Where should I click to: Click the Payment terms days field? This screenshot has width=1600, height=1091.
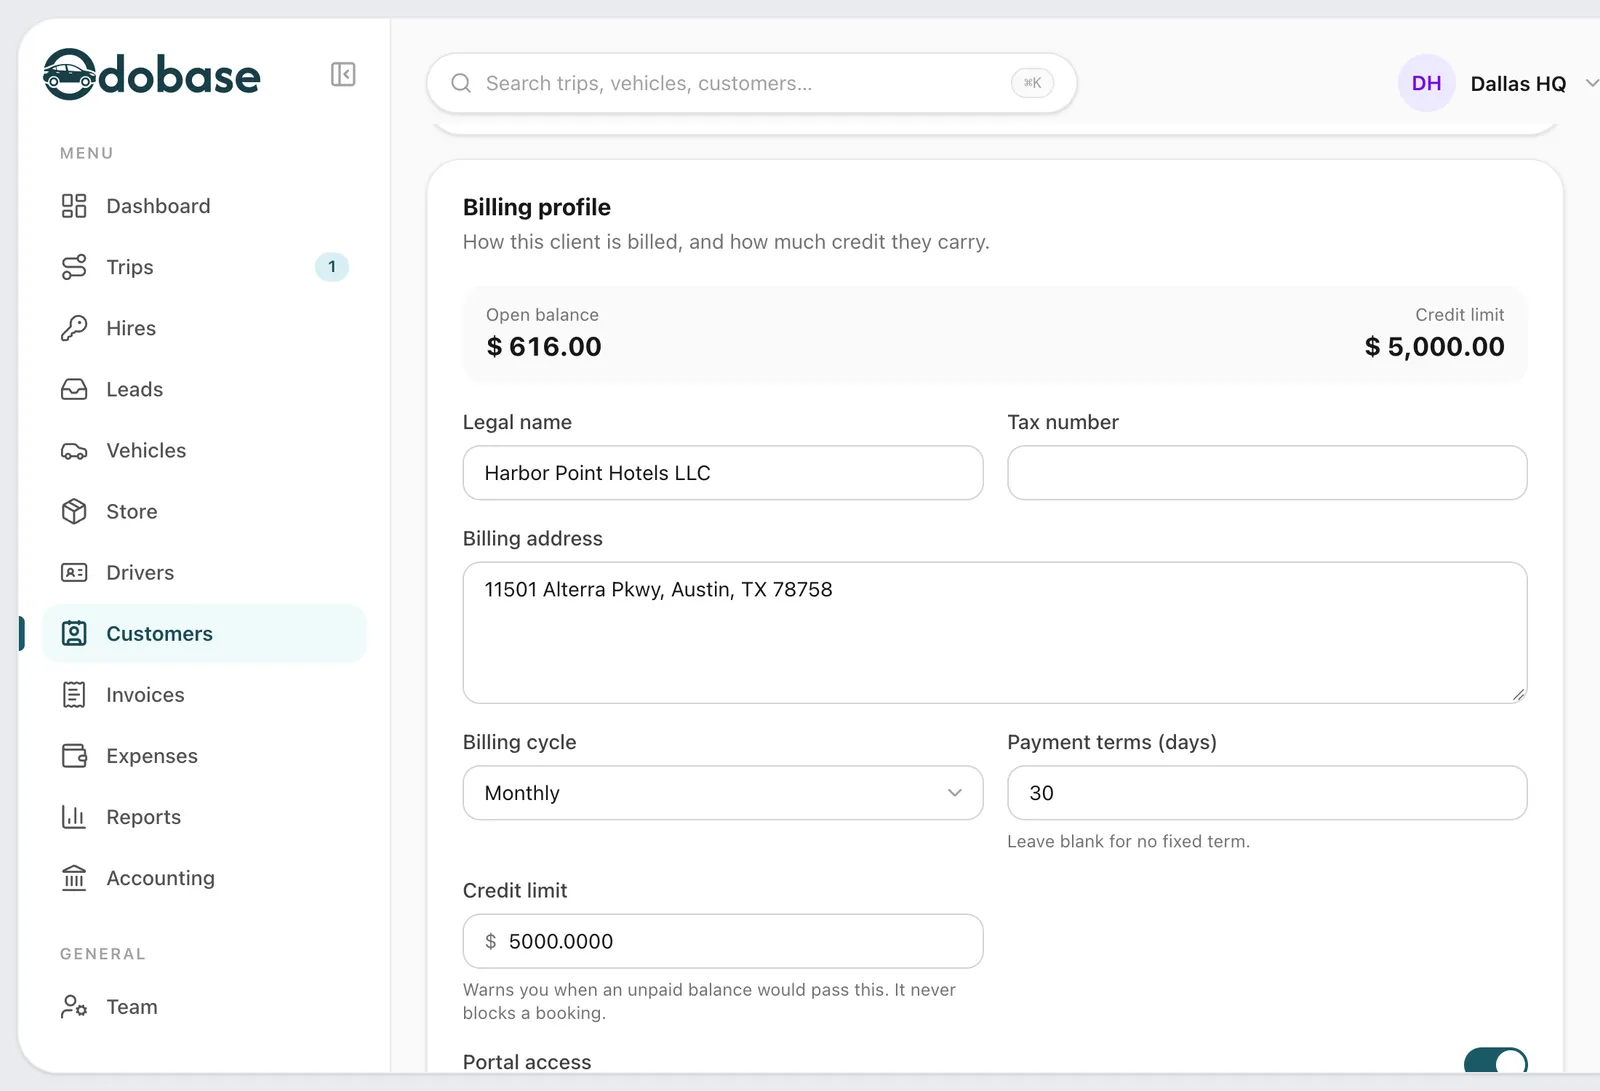(1267, 793)
